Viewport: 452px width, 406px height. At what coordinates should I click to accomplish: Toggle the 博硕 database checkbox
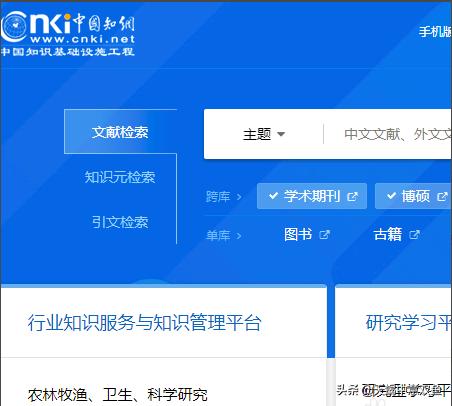[x=391, y=196]
